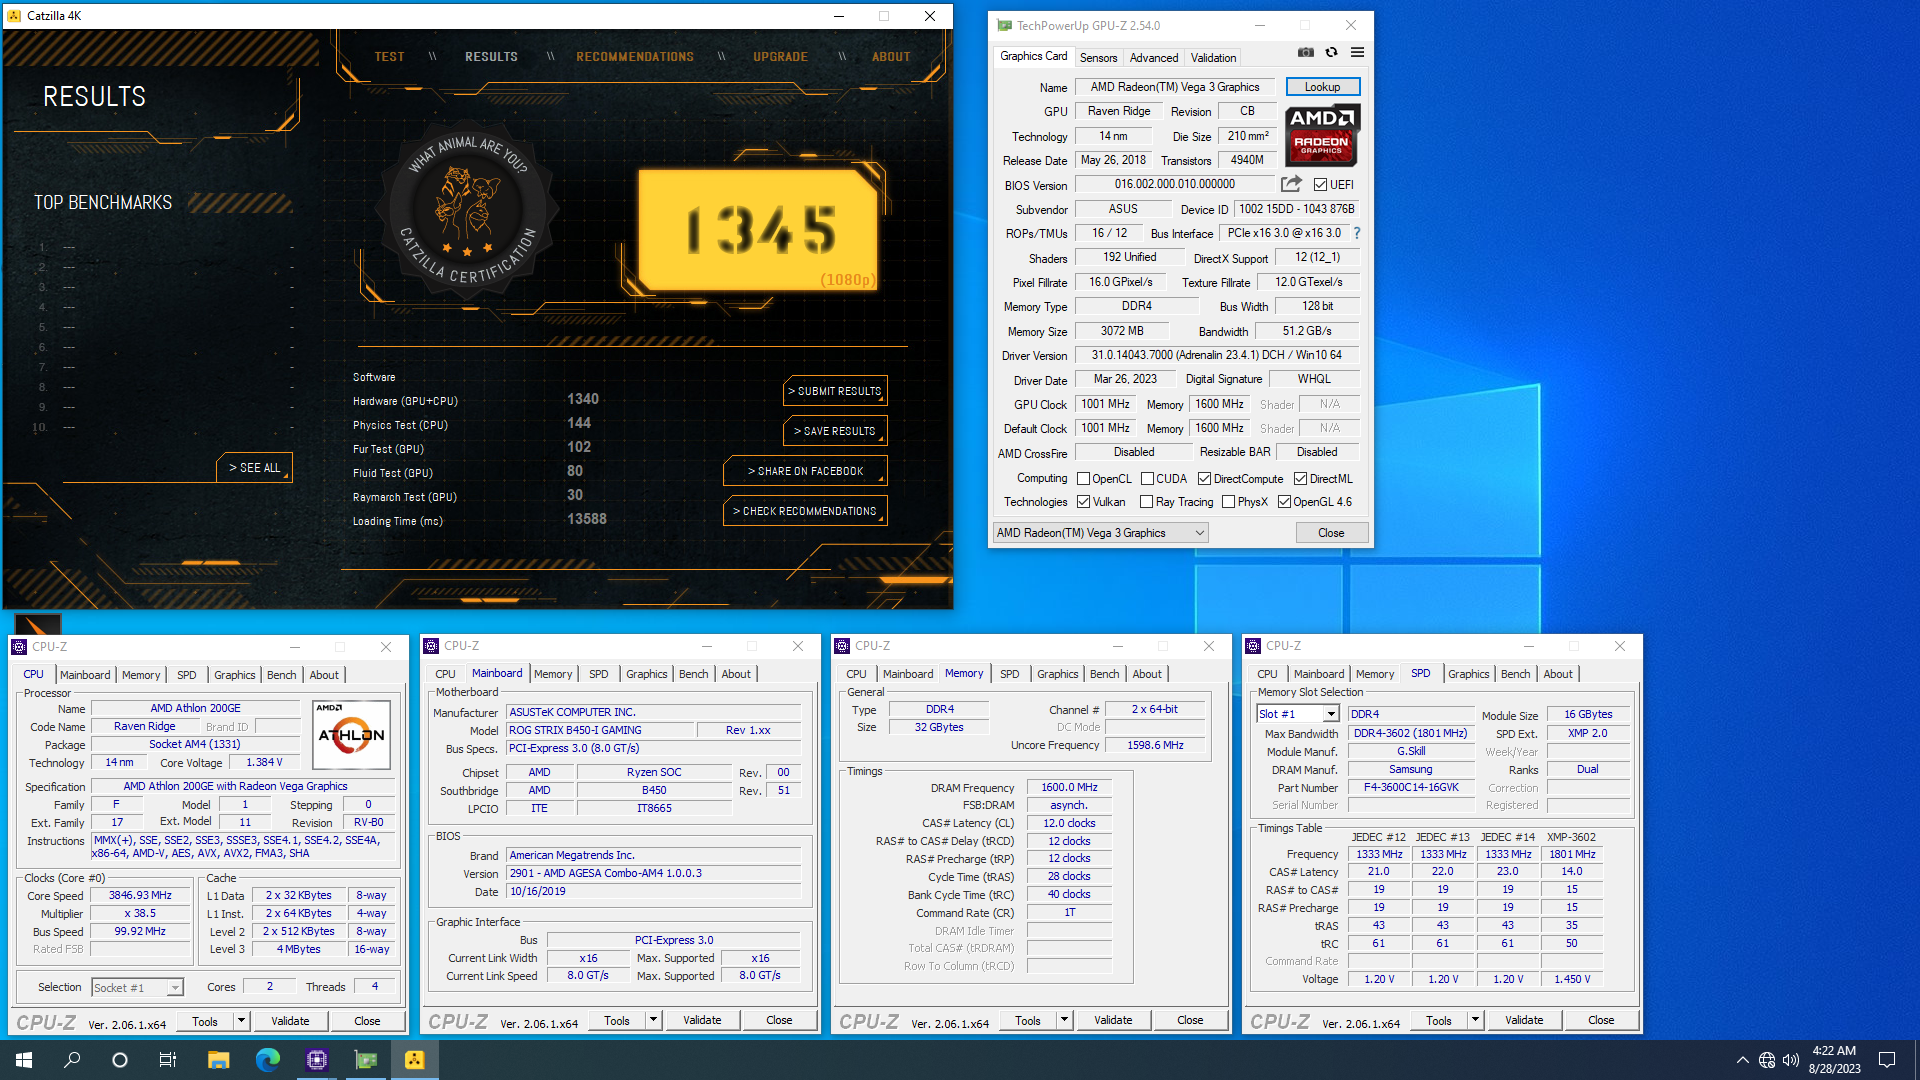Toggle the OpenCL checkbox

(x=1083, y=479)
